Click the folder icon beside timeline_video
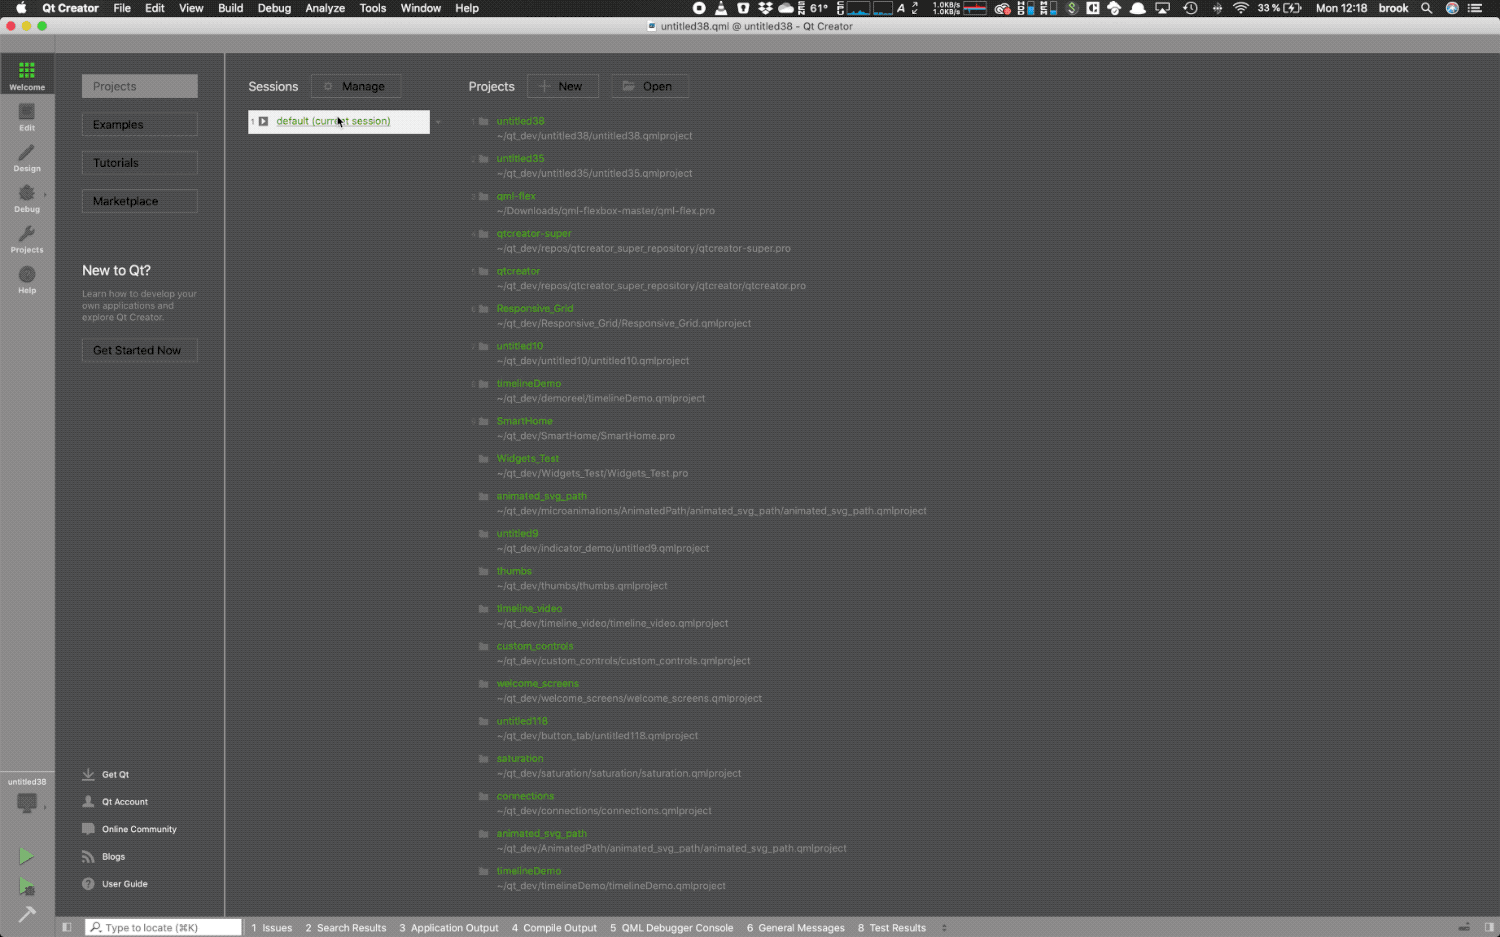Image resolution: width=1500 pixels, height=937 pixels. (484, 608)
